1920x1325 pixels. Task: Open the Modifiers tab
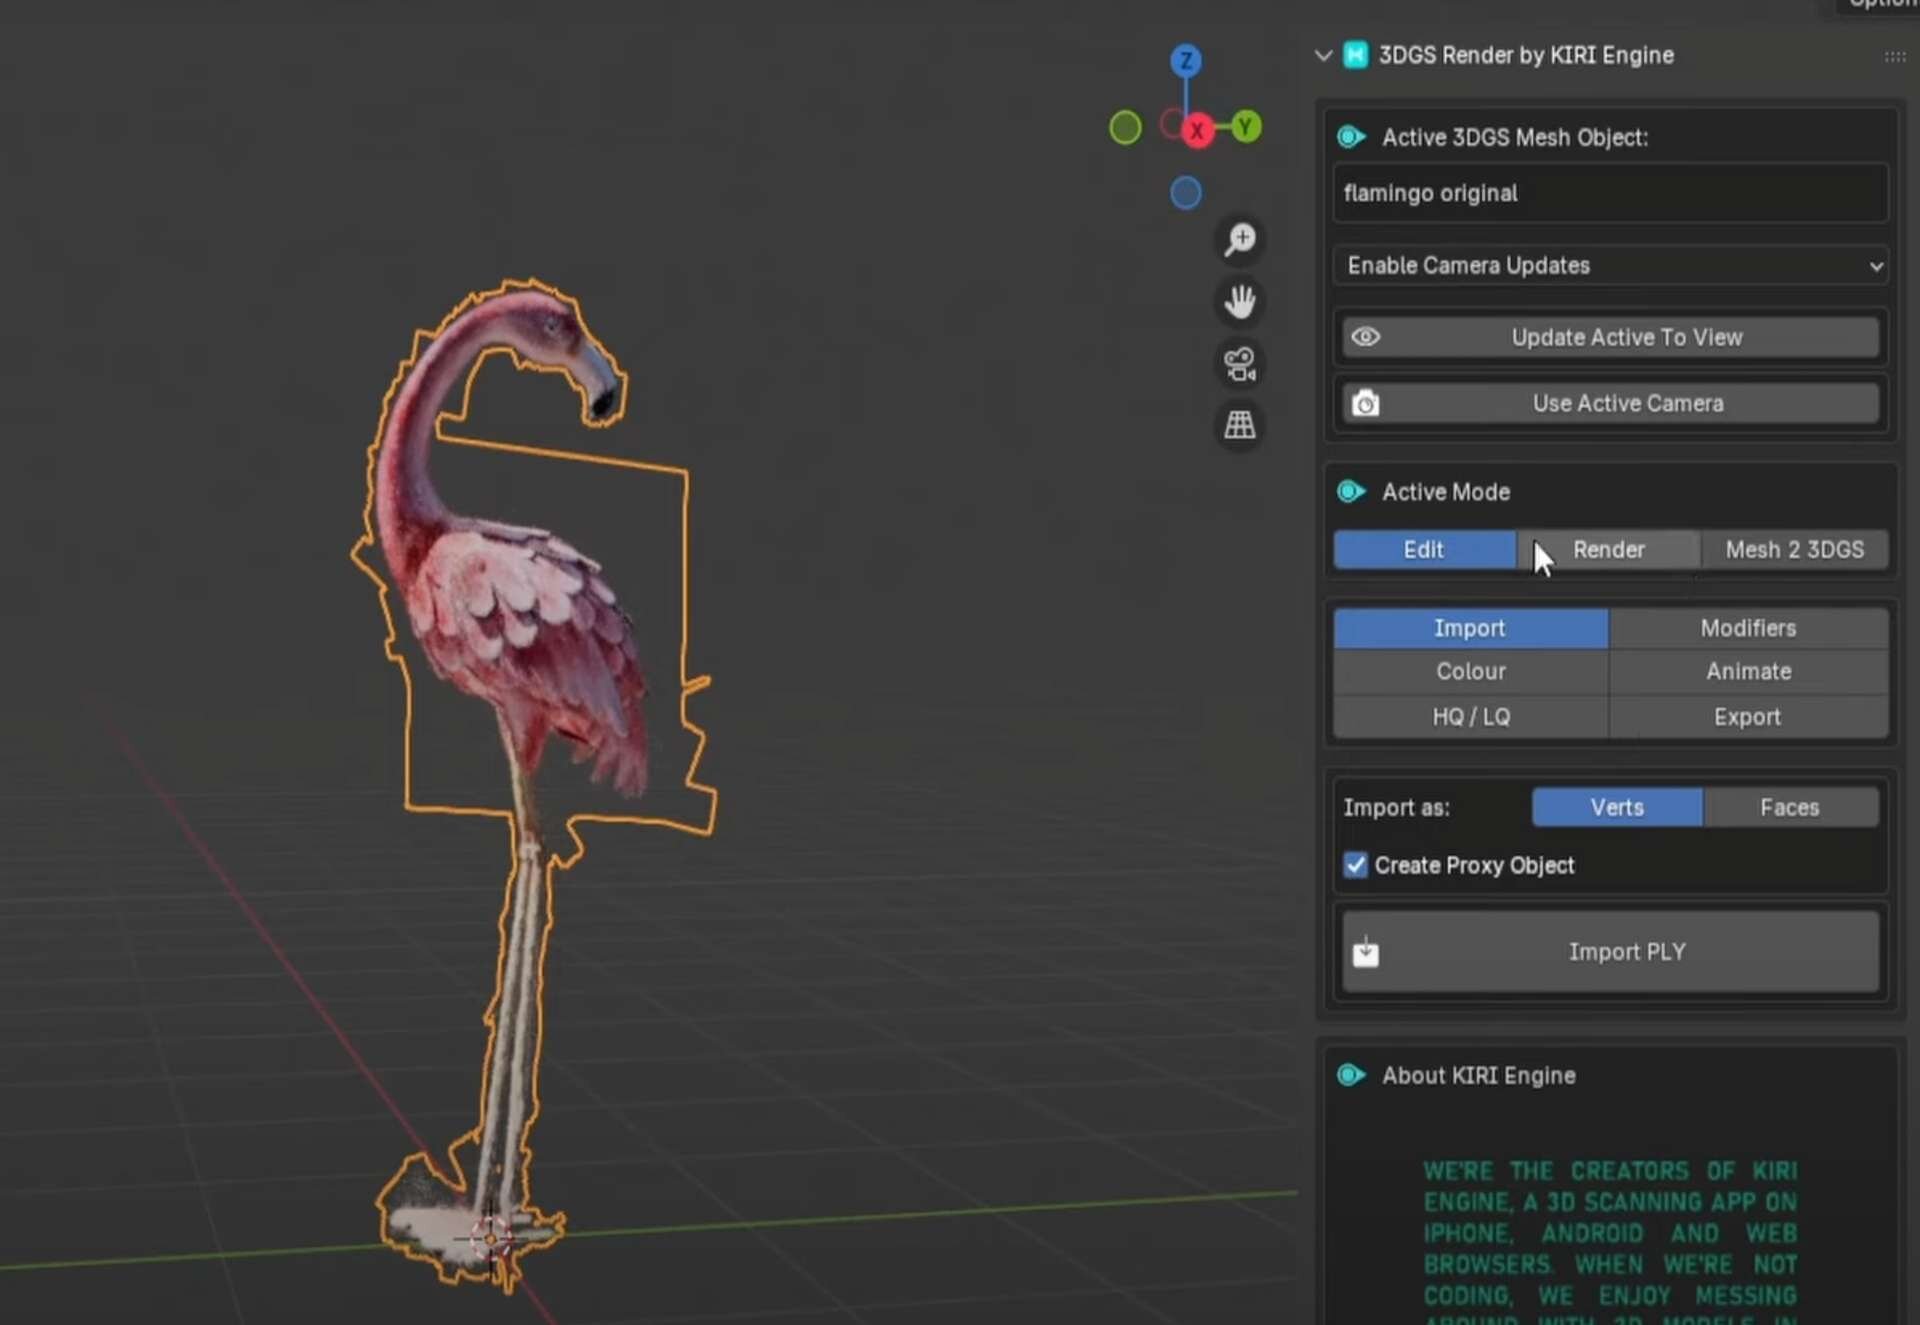[1747, 628]
